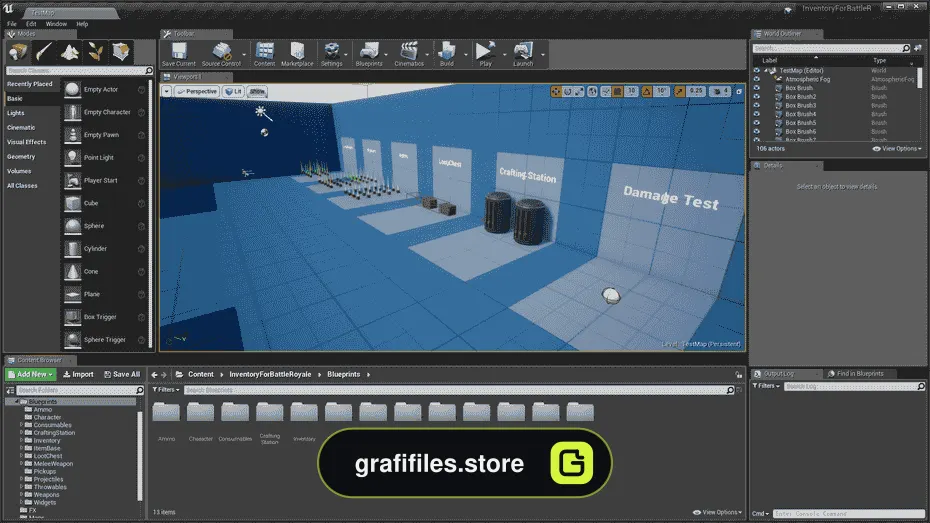This screenshot has height=523, width=930.
Task: Pick the Empty Character icon
Action: [72, 112]
